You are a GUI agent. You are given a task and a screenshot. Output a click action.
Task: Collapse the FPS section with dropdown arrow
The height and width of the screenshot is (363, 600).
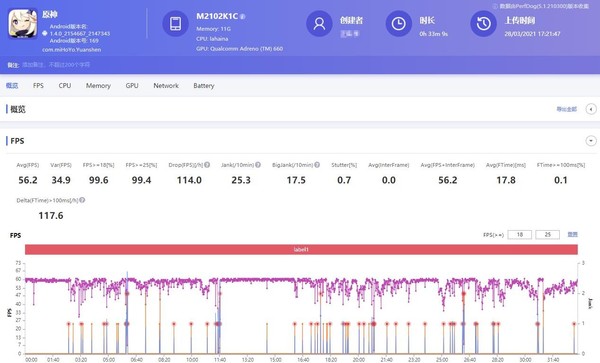(591, 141)
